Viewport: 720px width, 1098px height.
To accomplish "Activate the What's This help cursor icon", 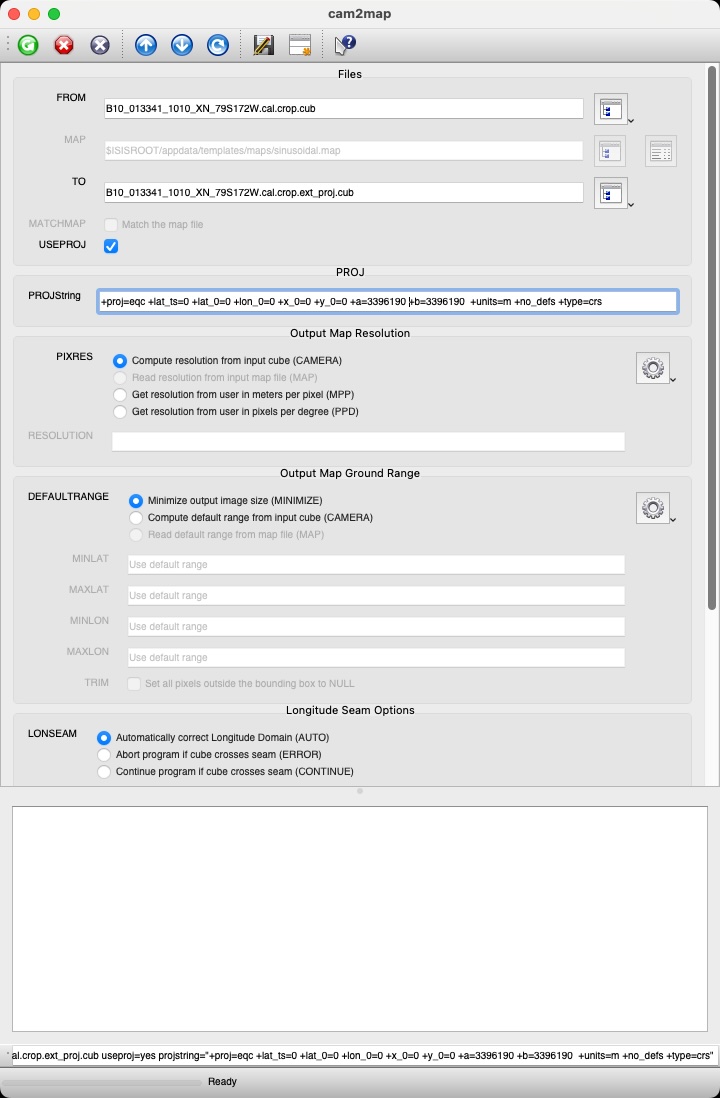I will click(345, 45).
